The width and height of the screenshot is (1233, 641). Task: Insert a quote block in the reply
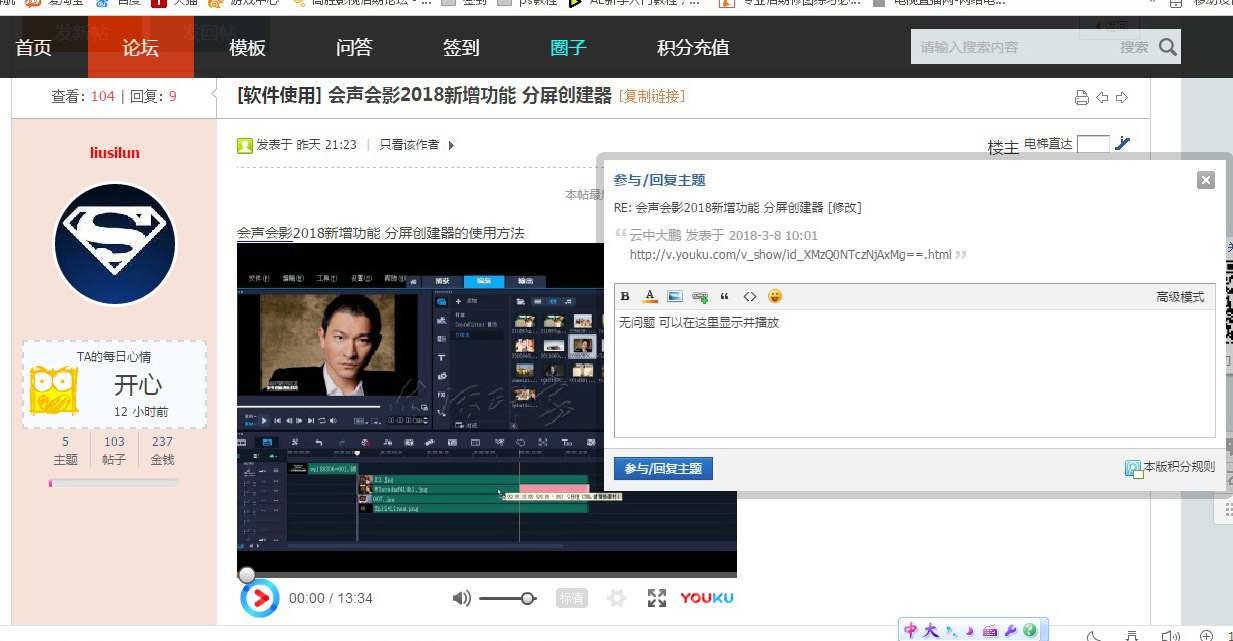click(x=725, y=296)
